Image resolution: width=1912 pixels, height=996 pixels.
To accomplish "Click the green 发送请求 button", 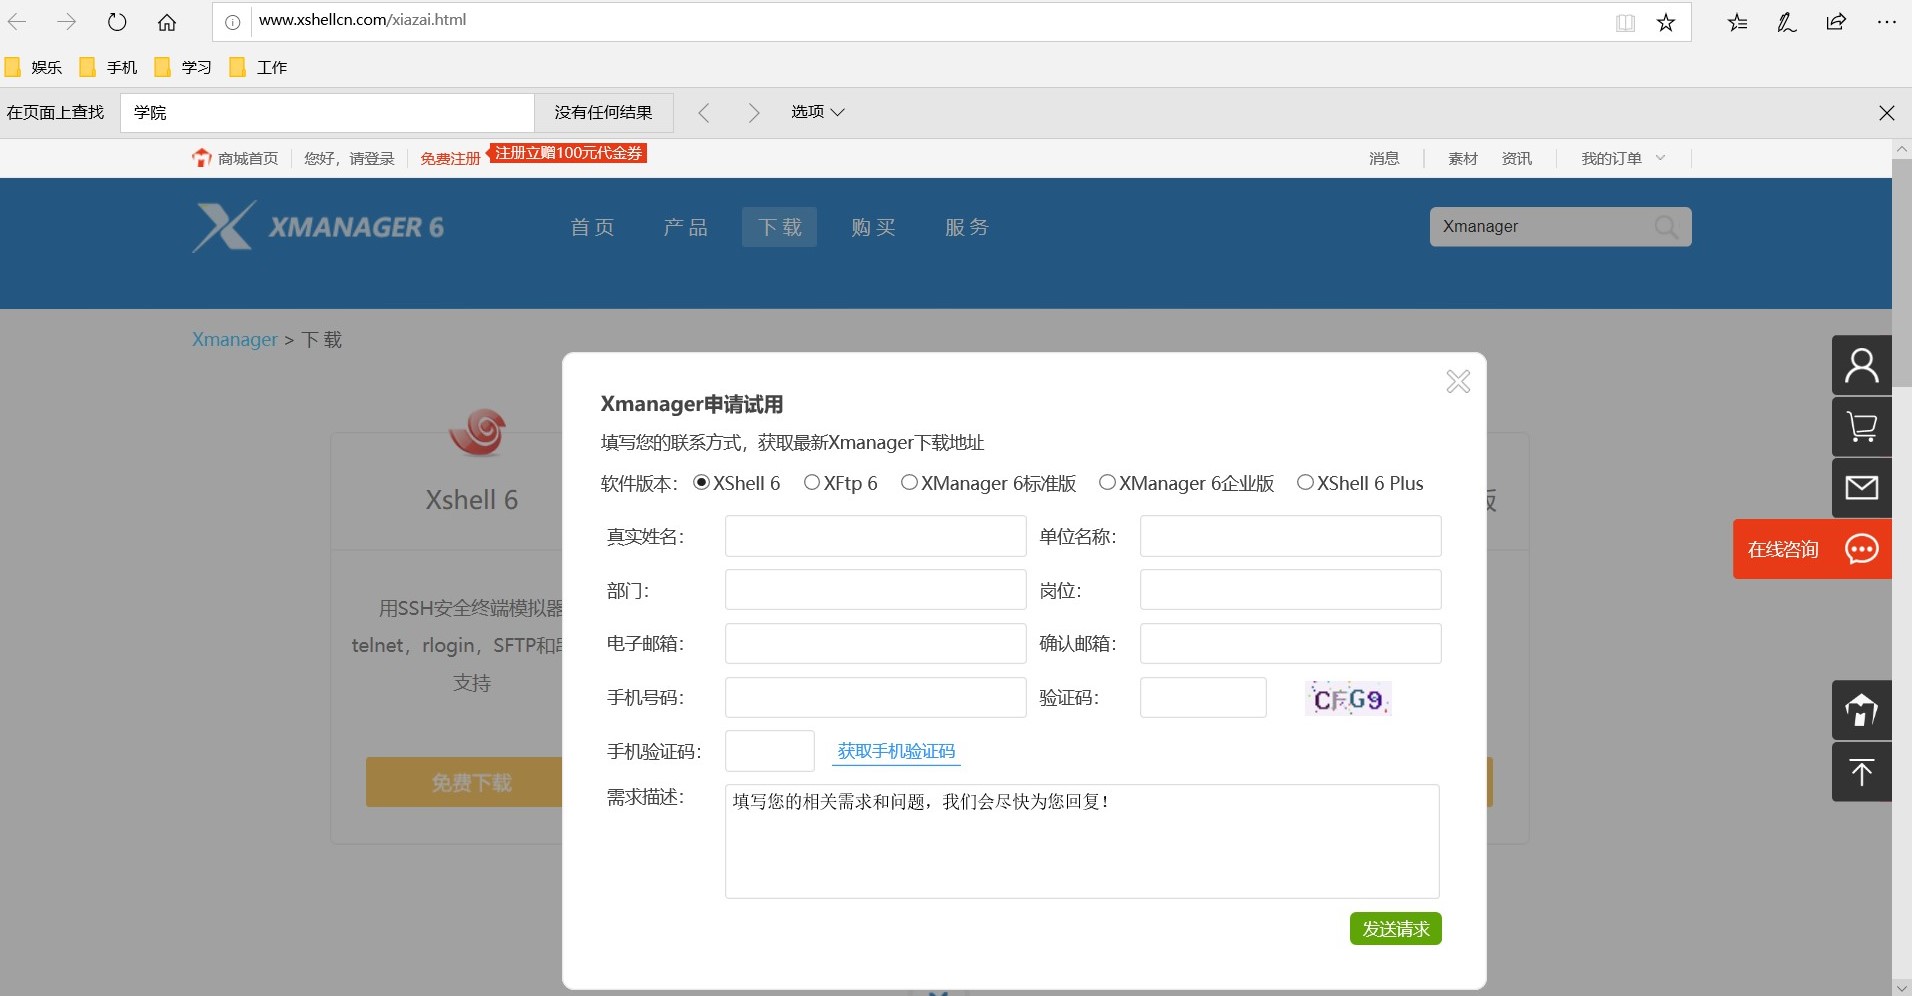I will [1396, 928].
